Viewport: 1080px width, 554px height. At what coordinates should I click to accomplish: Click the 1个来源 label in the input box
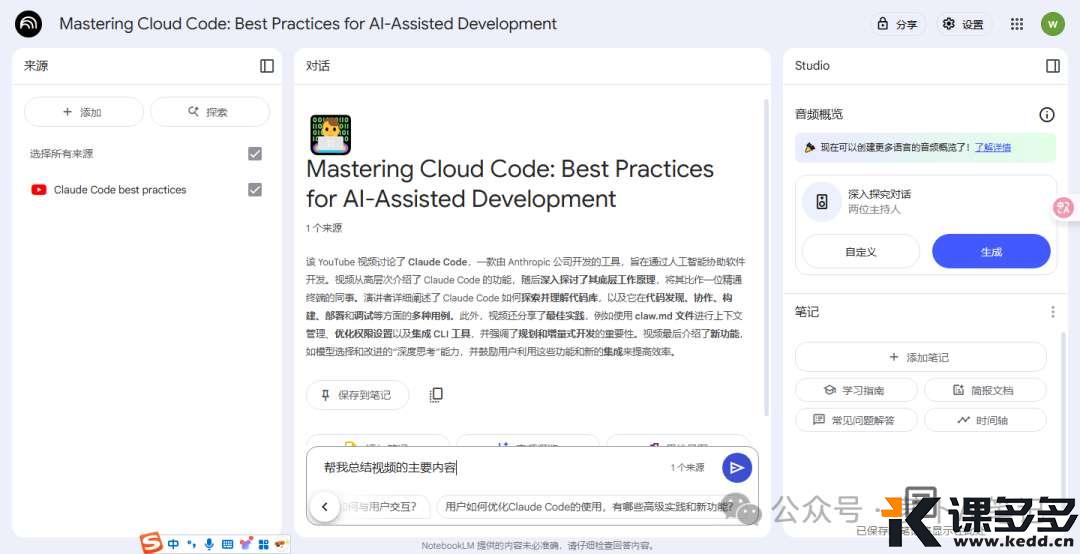tap(687, 468)
